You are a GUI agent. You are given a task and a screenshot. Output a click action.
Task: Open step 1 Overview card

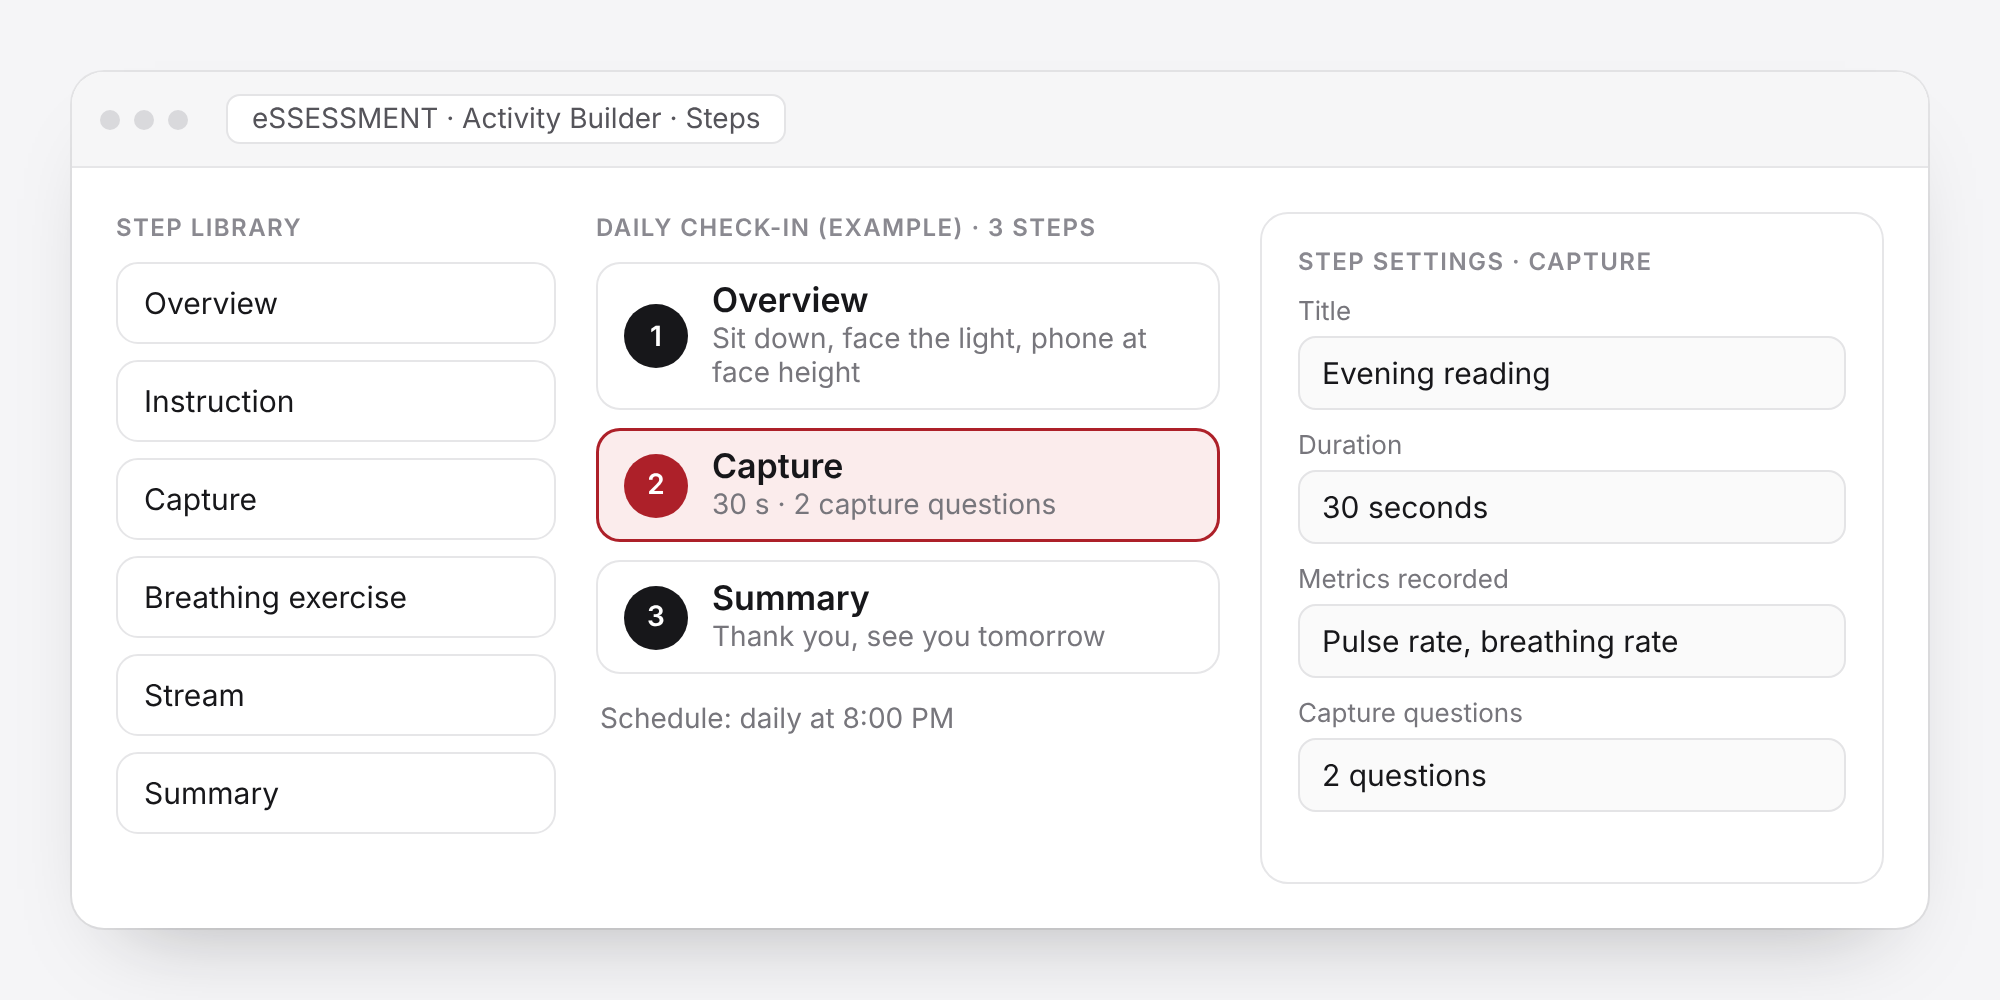[x=908, y=336]
